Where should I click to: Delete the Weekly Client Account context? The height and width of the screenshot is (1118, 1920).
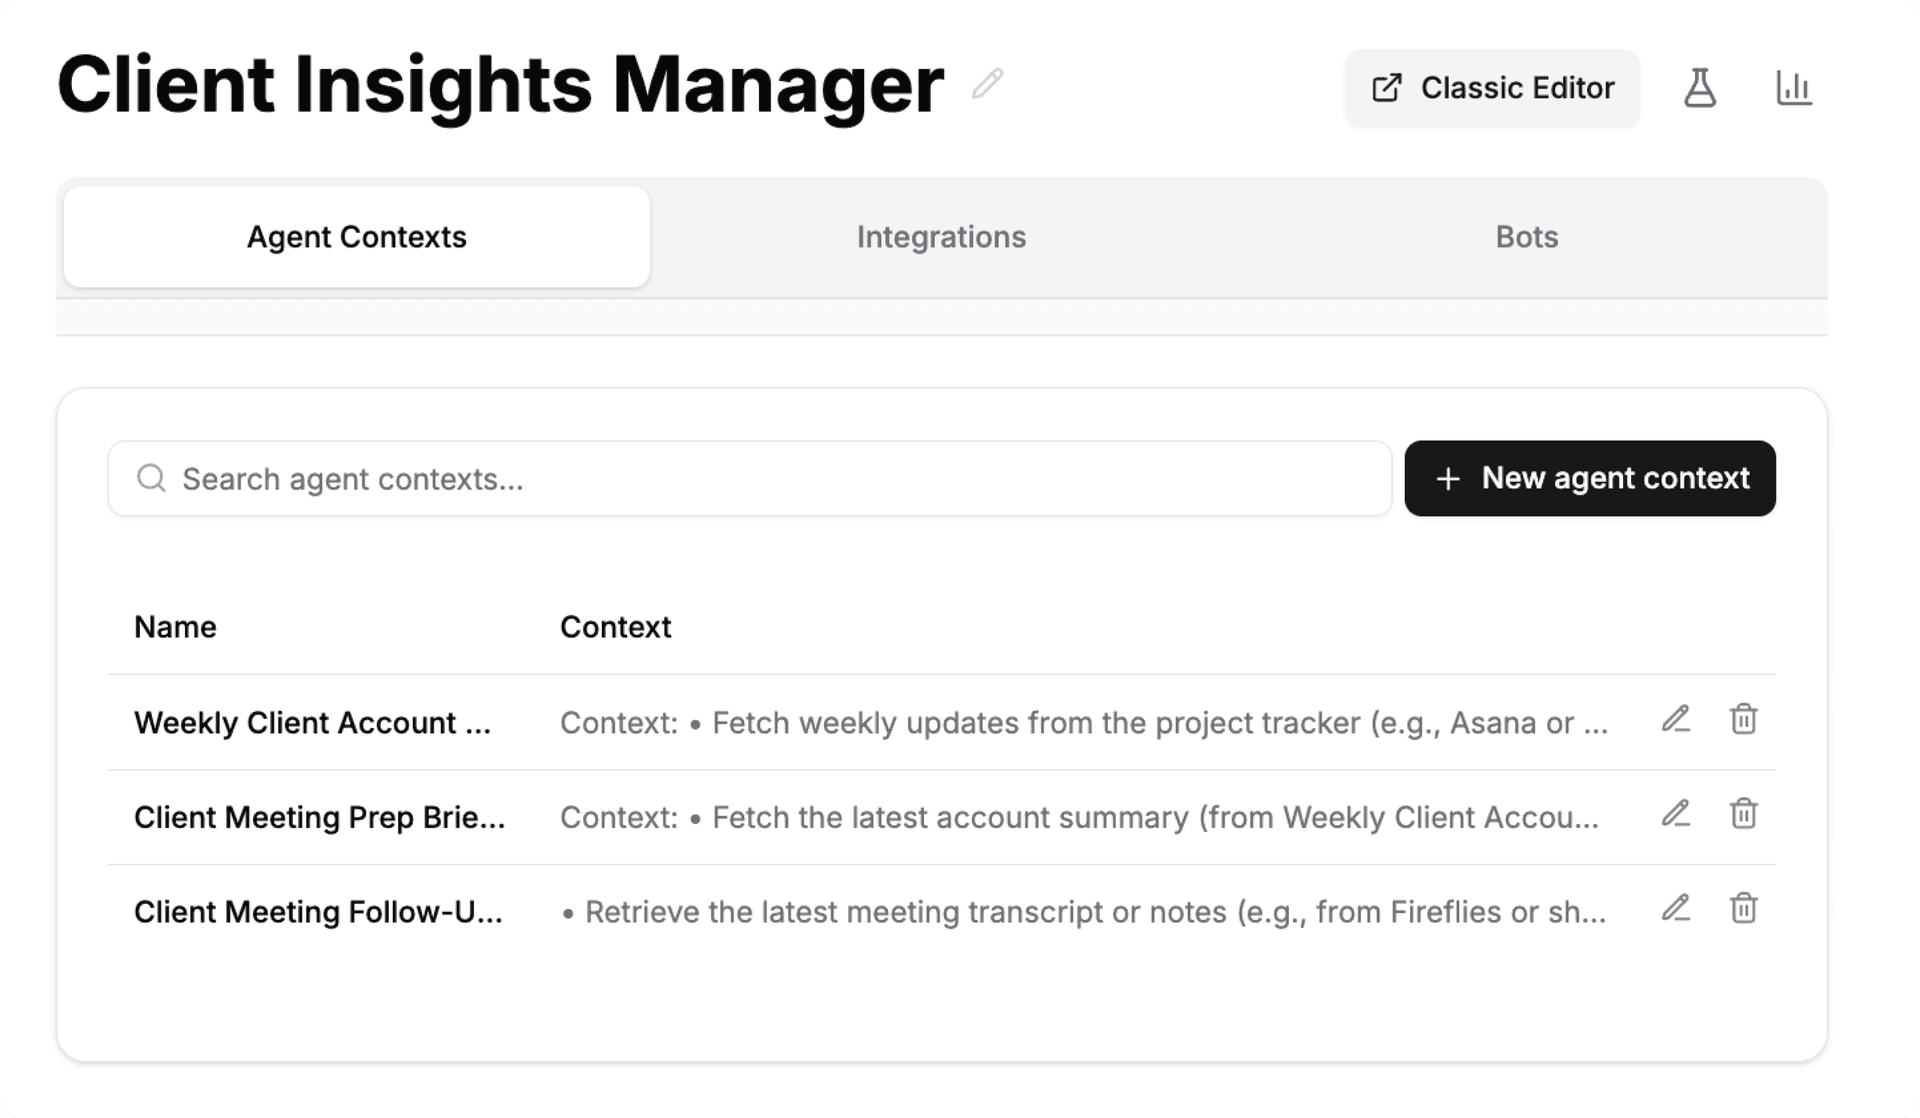click(1743, 719)
